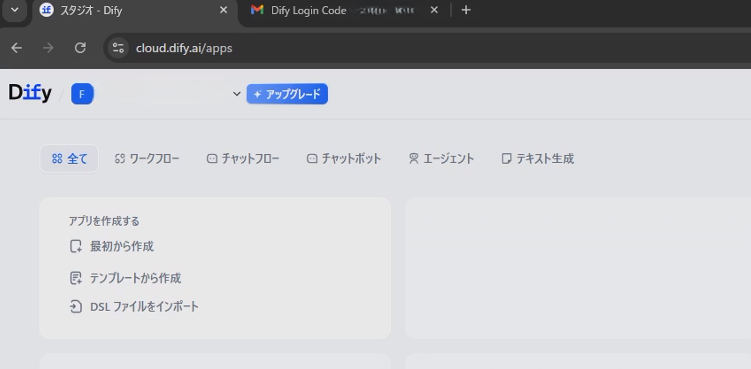Click the template creation icon
Image resolution: width=751 pixels, height=369 pixels.
[x=76, y=278]
